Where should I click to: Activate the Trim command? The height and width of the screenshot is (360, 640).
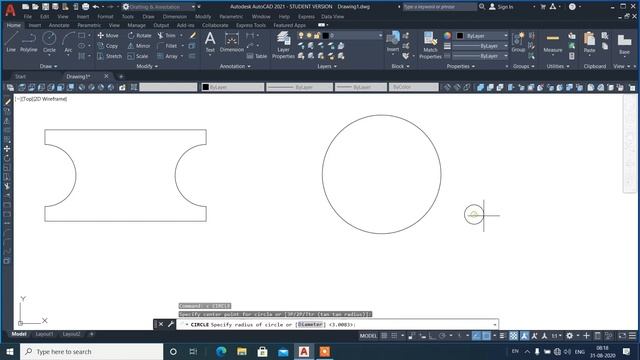(167, 36)
